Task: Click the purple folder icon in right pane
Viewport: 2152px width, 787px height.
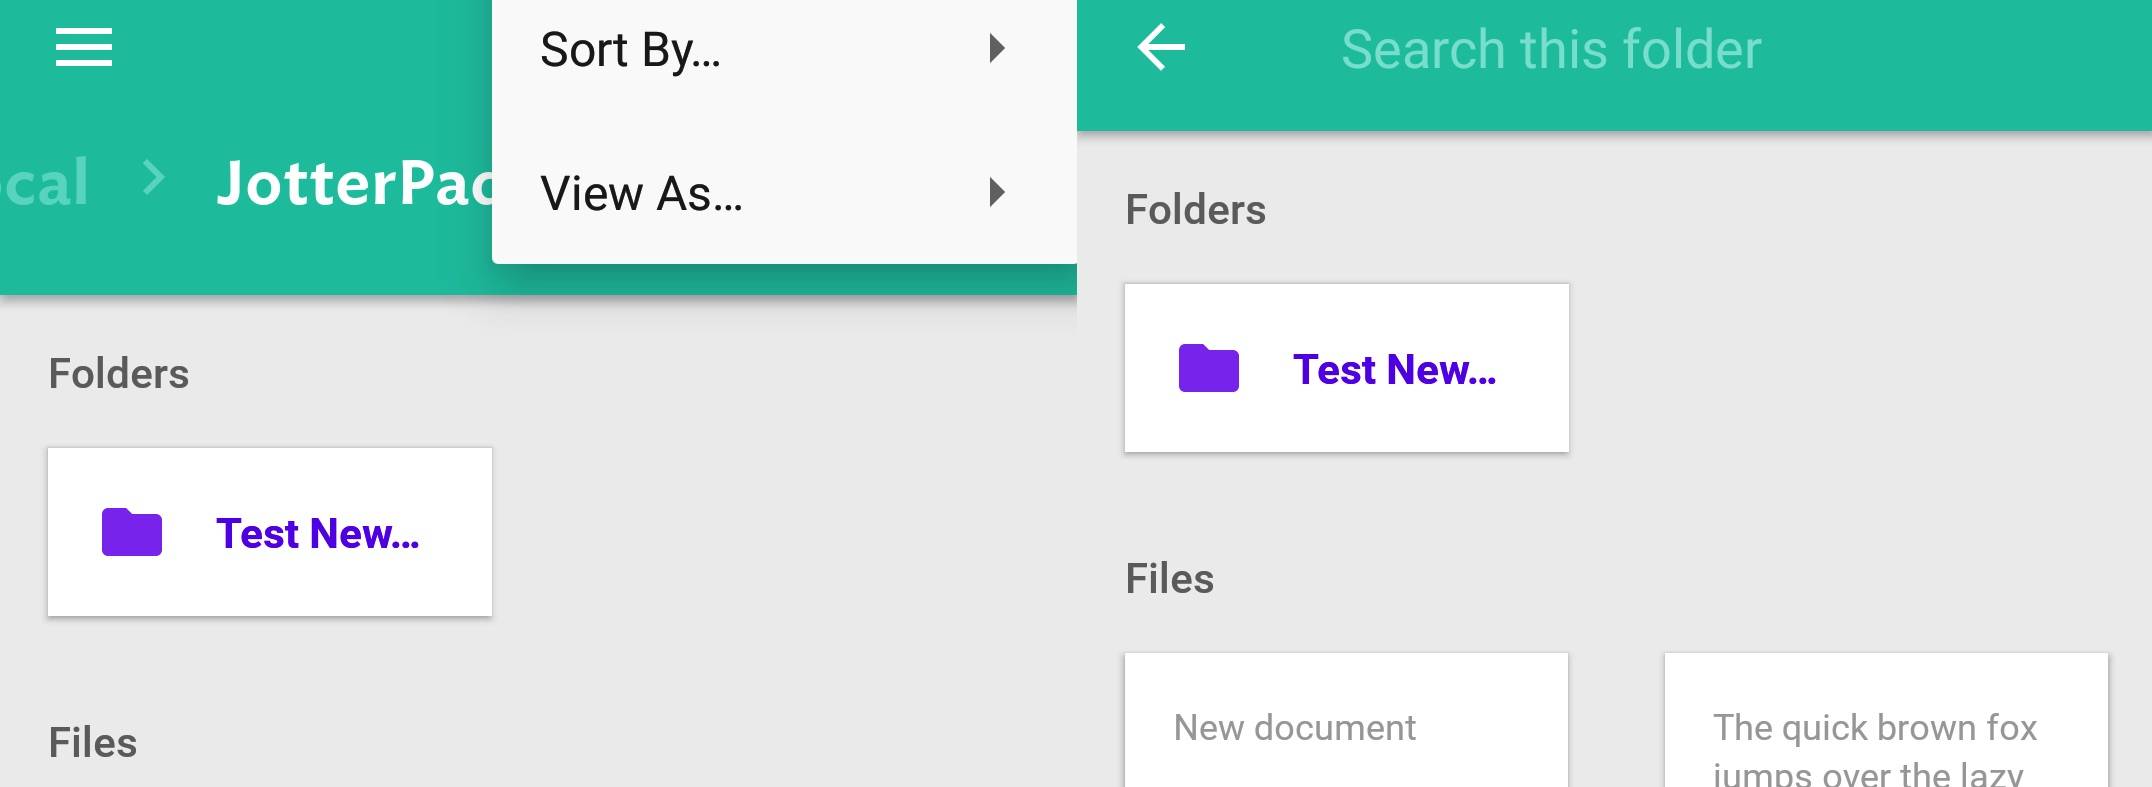Action: tap(1209, 368)
